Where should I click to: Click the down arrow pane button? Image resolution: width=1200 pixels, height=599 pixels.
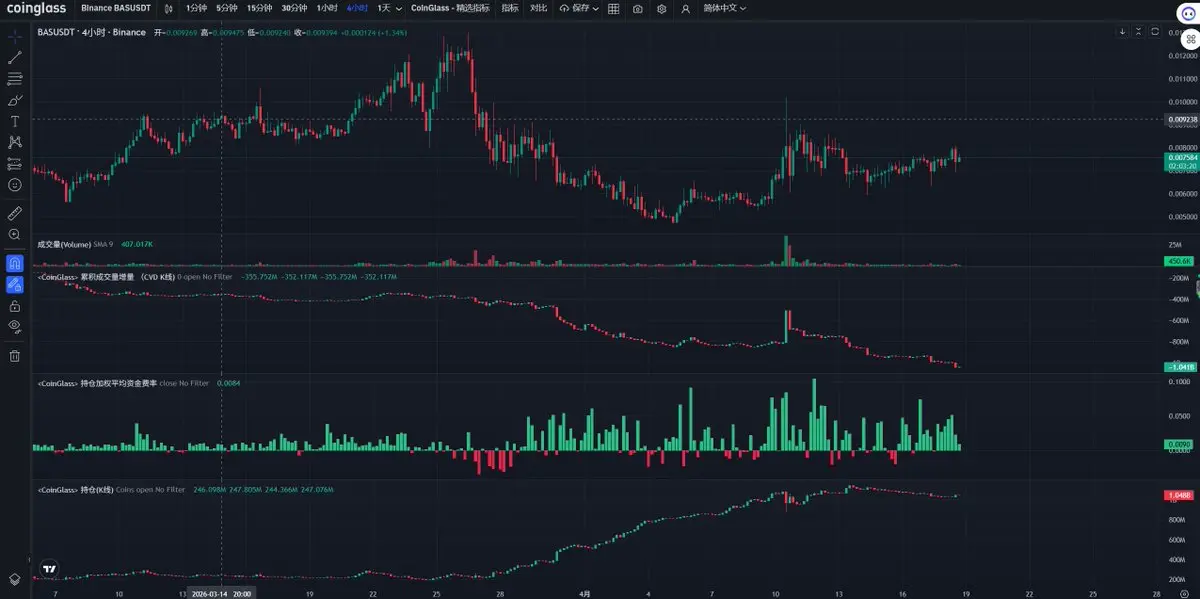coord(1122,32)
